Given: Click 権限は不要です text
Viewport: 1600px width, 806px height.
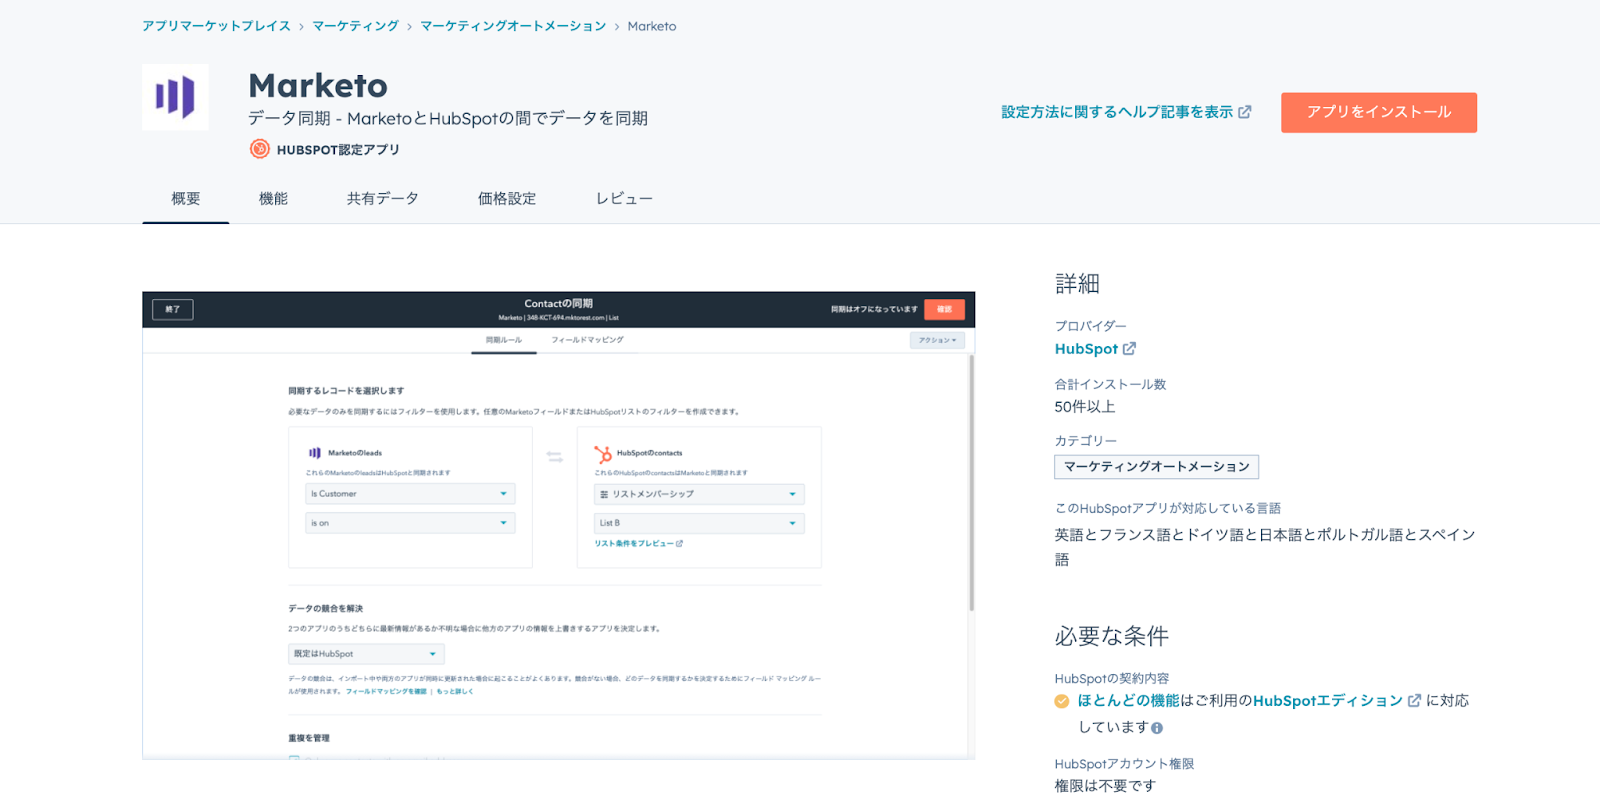Looking at the screenshot, I should tap(1105, 786).
